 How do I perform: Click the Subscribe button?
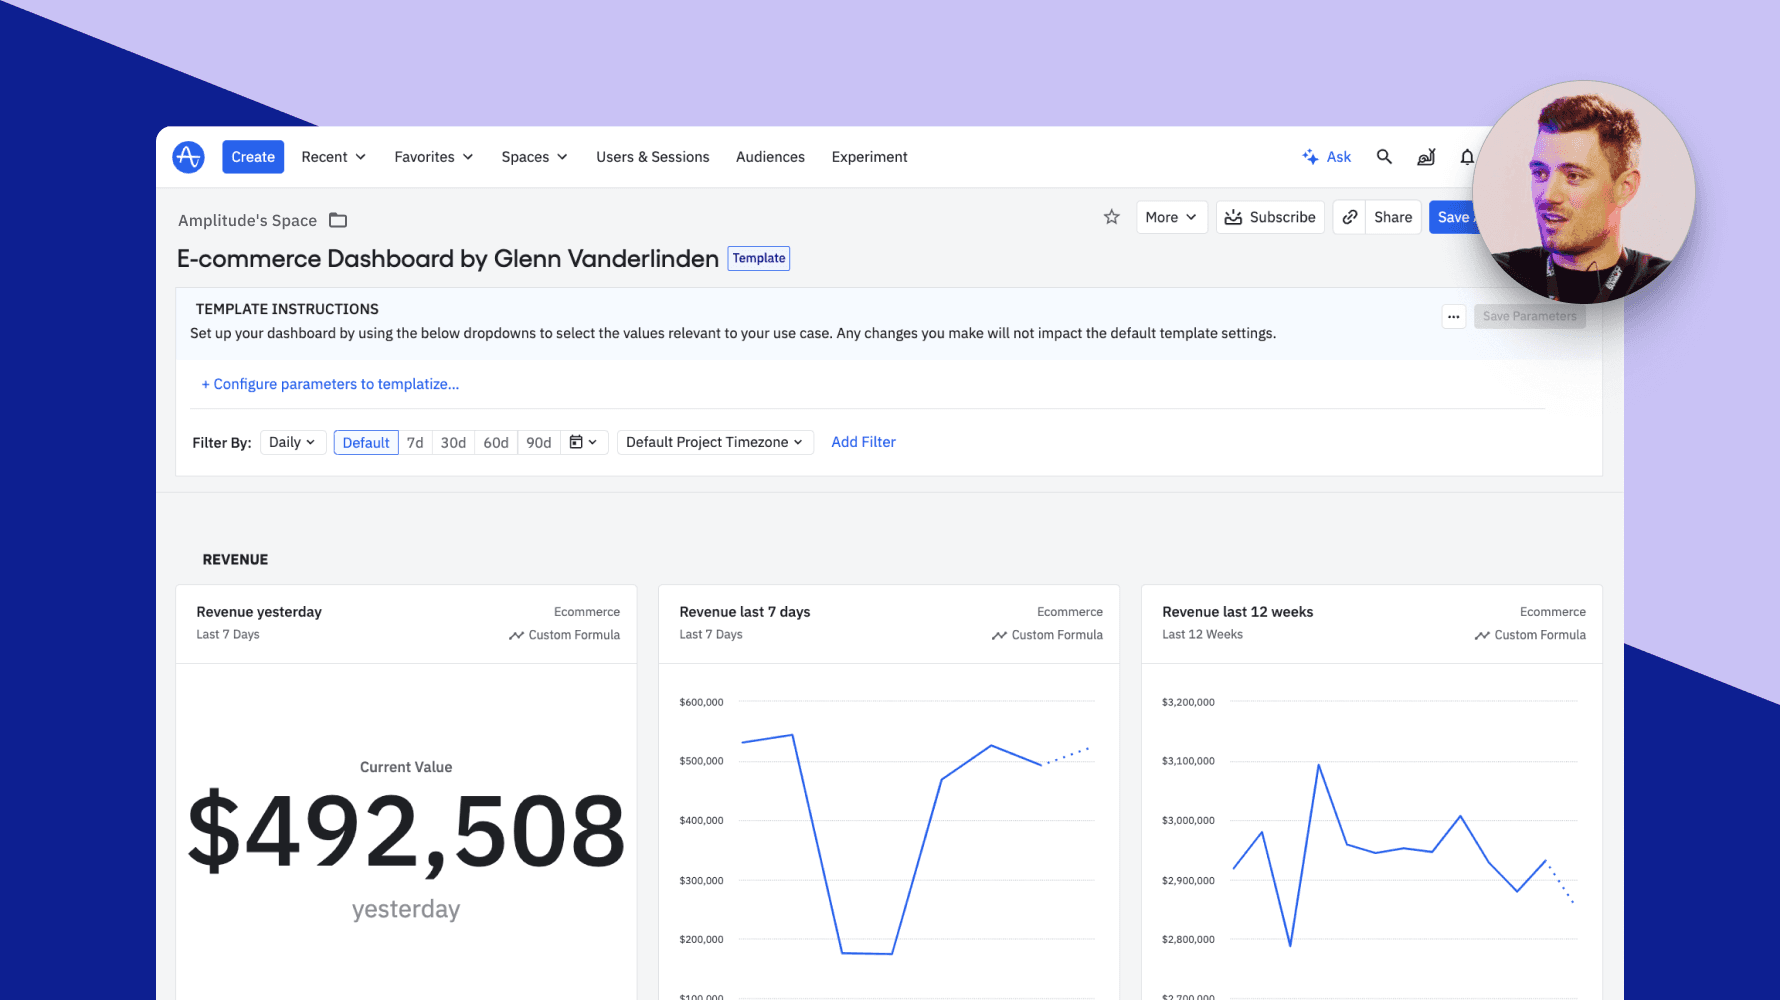[1270, 217]
